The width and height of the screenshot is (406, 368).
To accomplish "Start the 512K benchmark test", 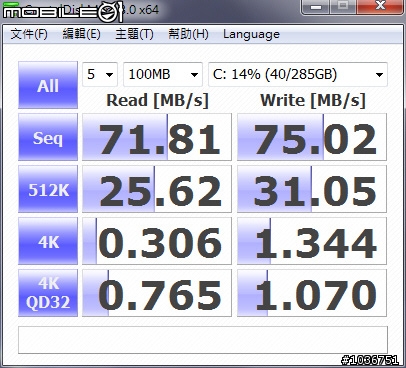I will [48, 189].
